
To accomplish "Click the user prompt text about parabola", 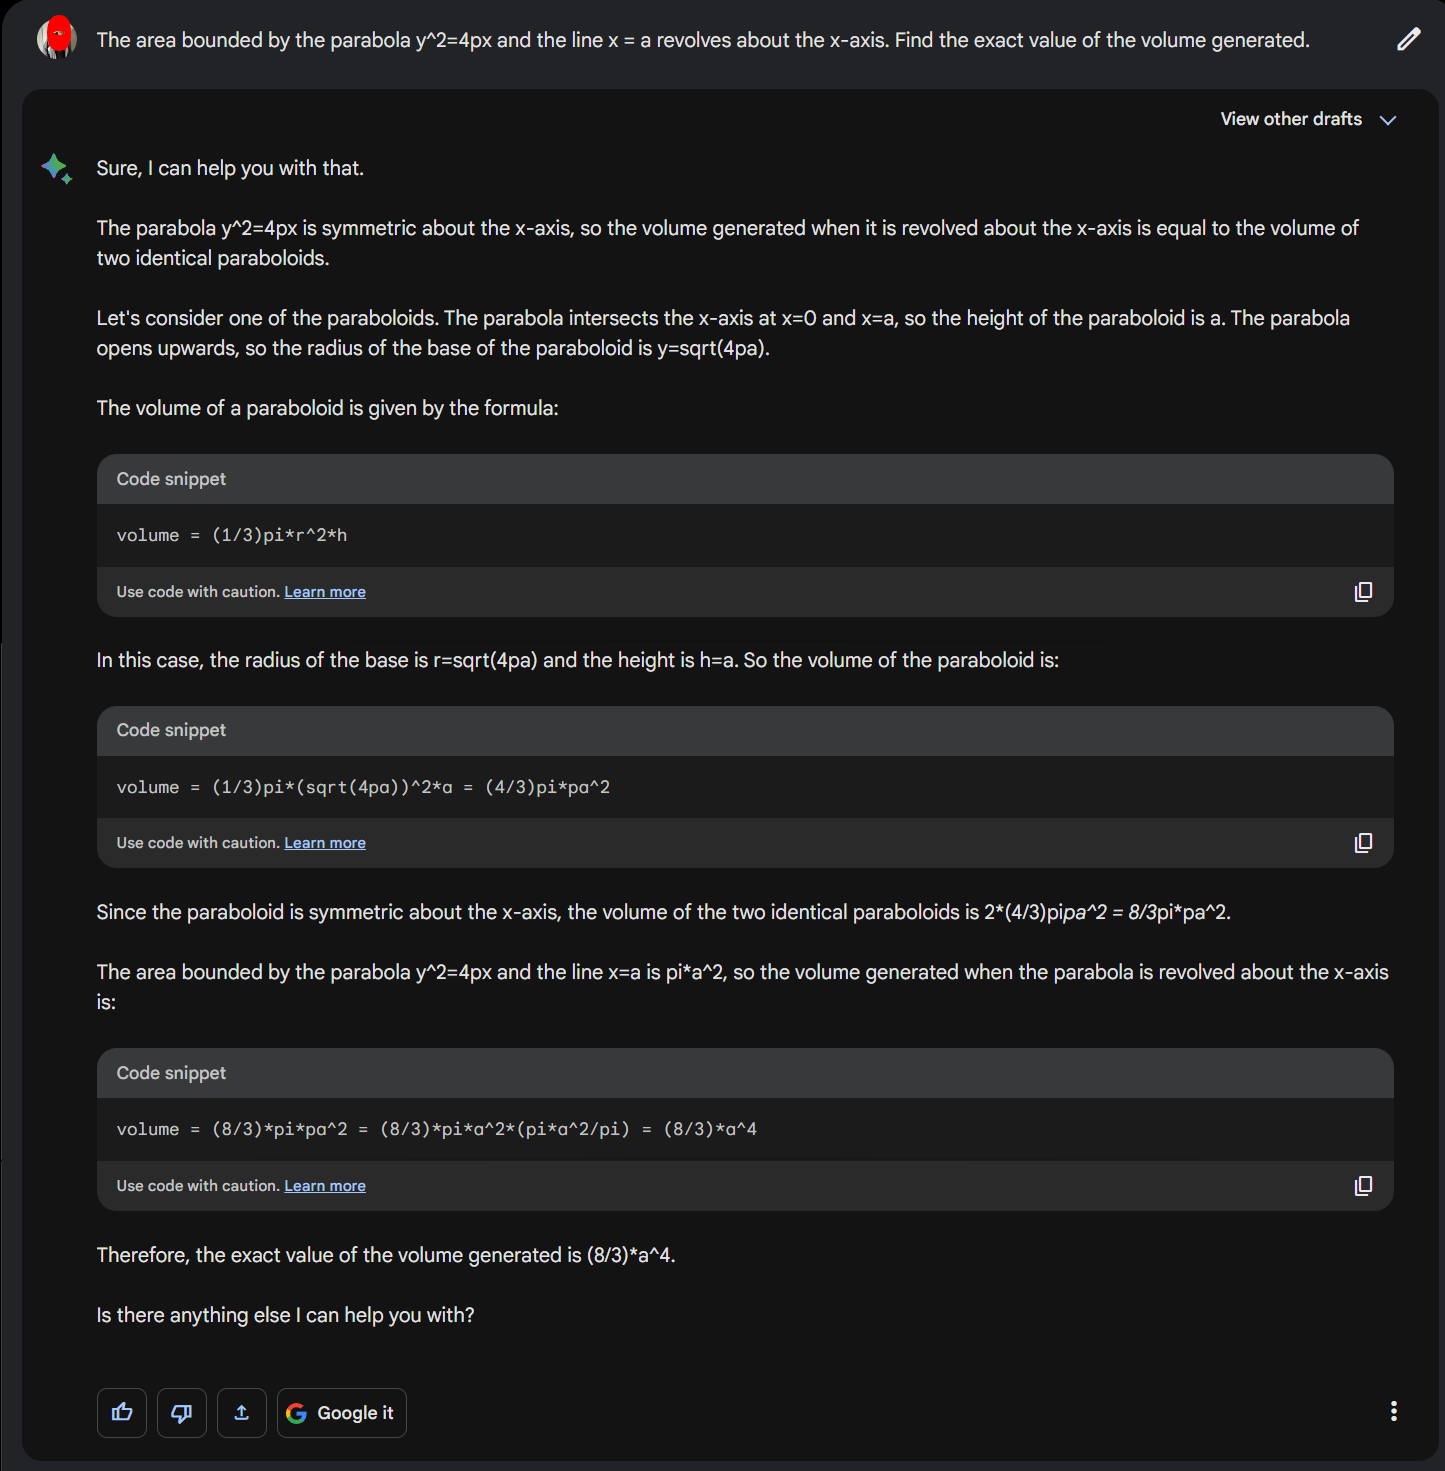I will coord(702,40).
